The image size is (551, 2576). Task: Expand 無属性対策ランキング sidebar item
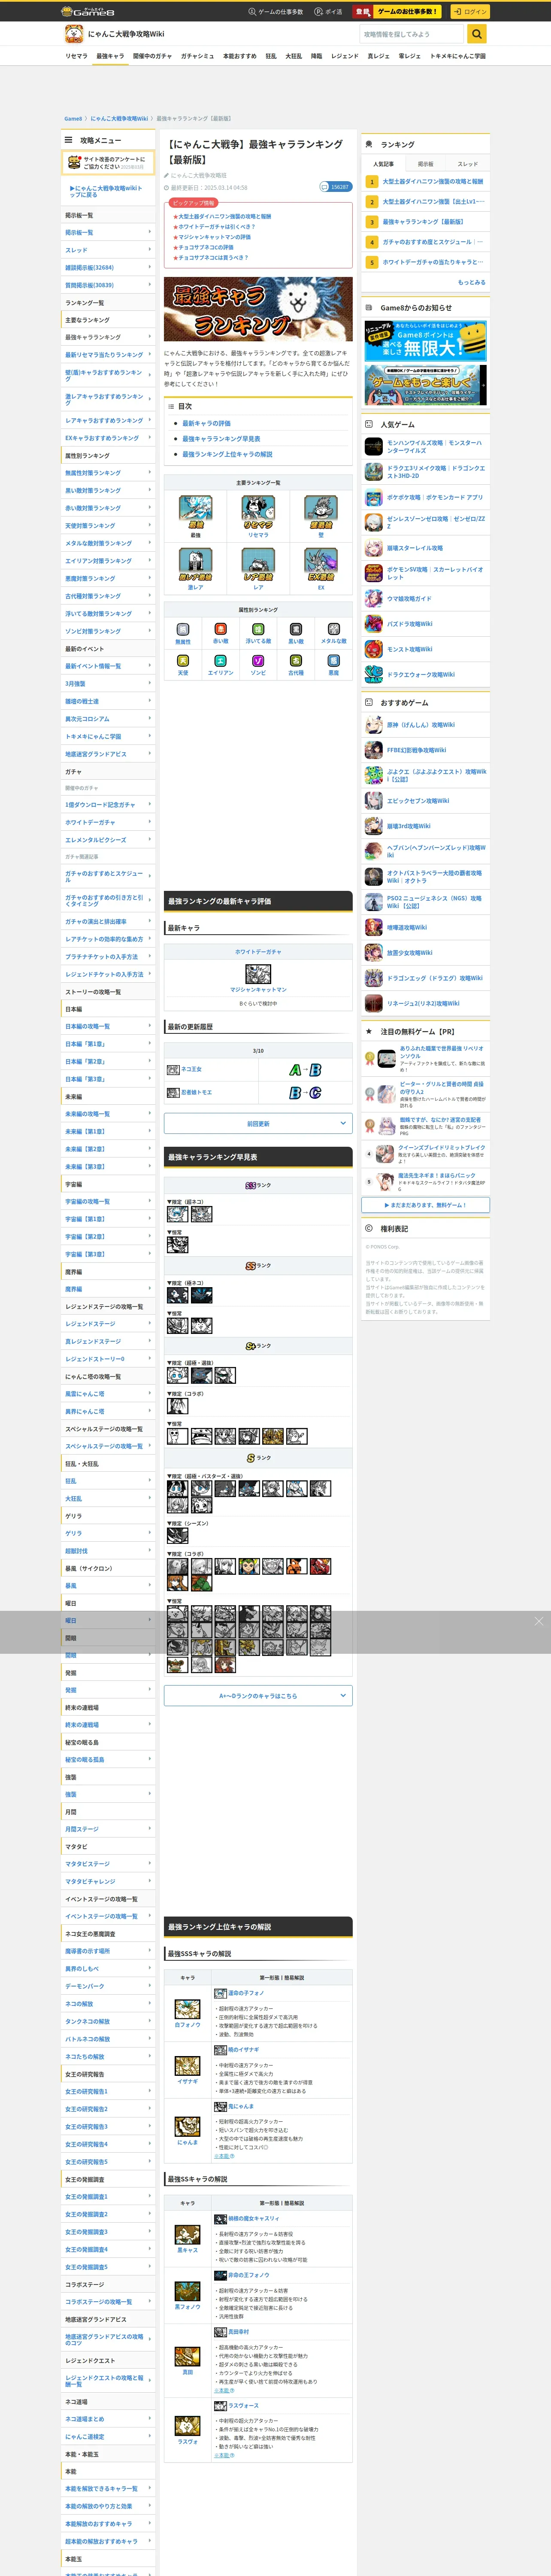(108, 473)
